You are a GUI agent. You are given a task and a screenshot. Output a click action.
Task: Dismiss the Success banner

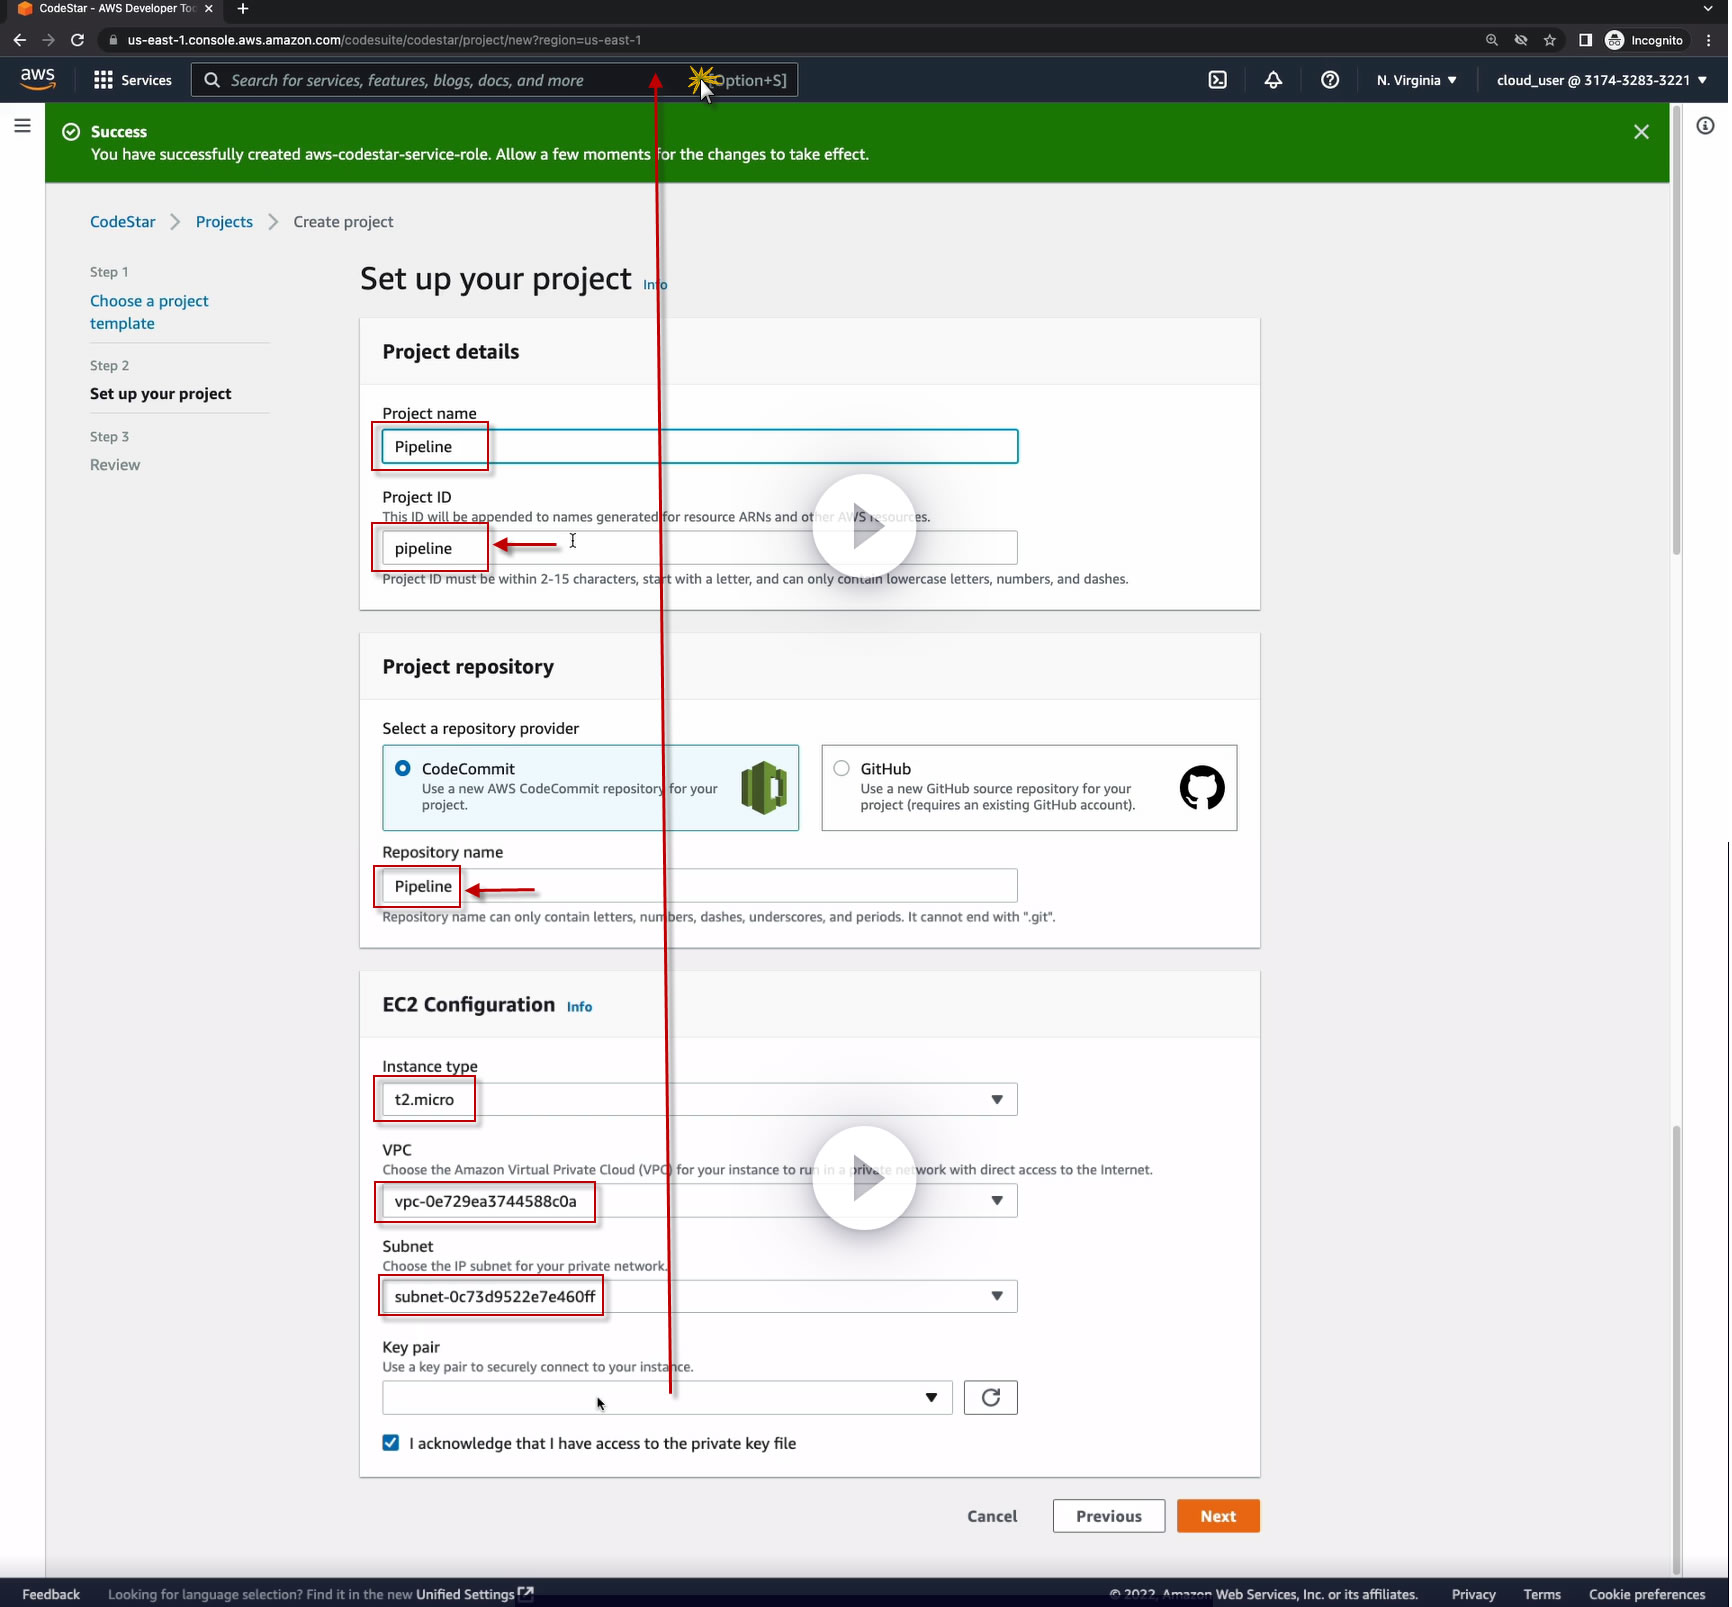tap(1641, 132)
